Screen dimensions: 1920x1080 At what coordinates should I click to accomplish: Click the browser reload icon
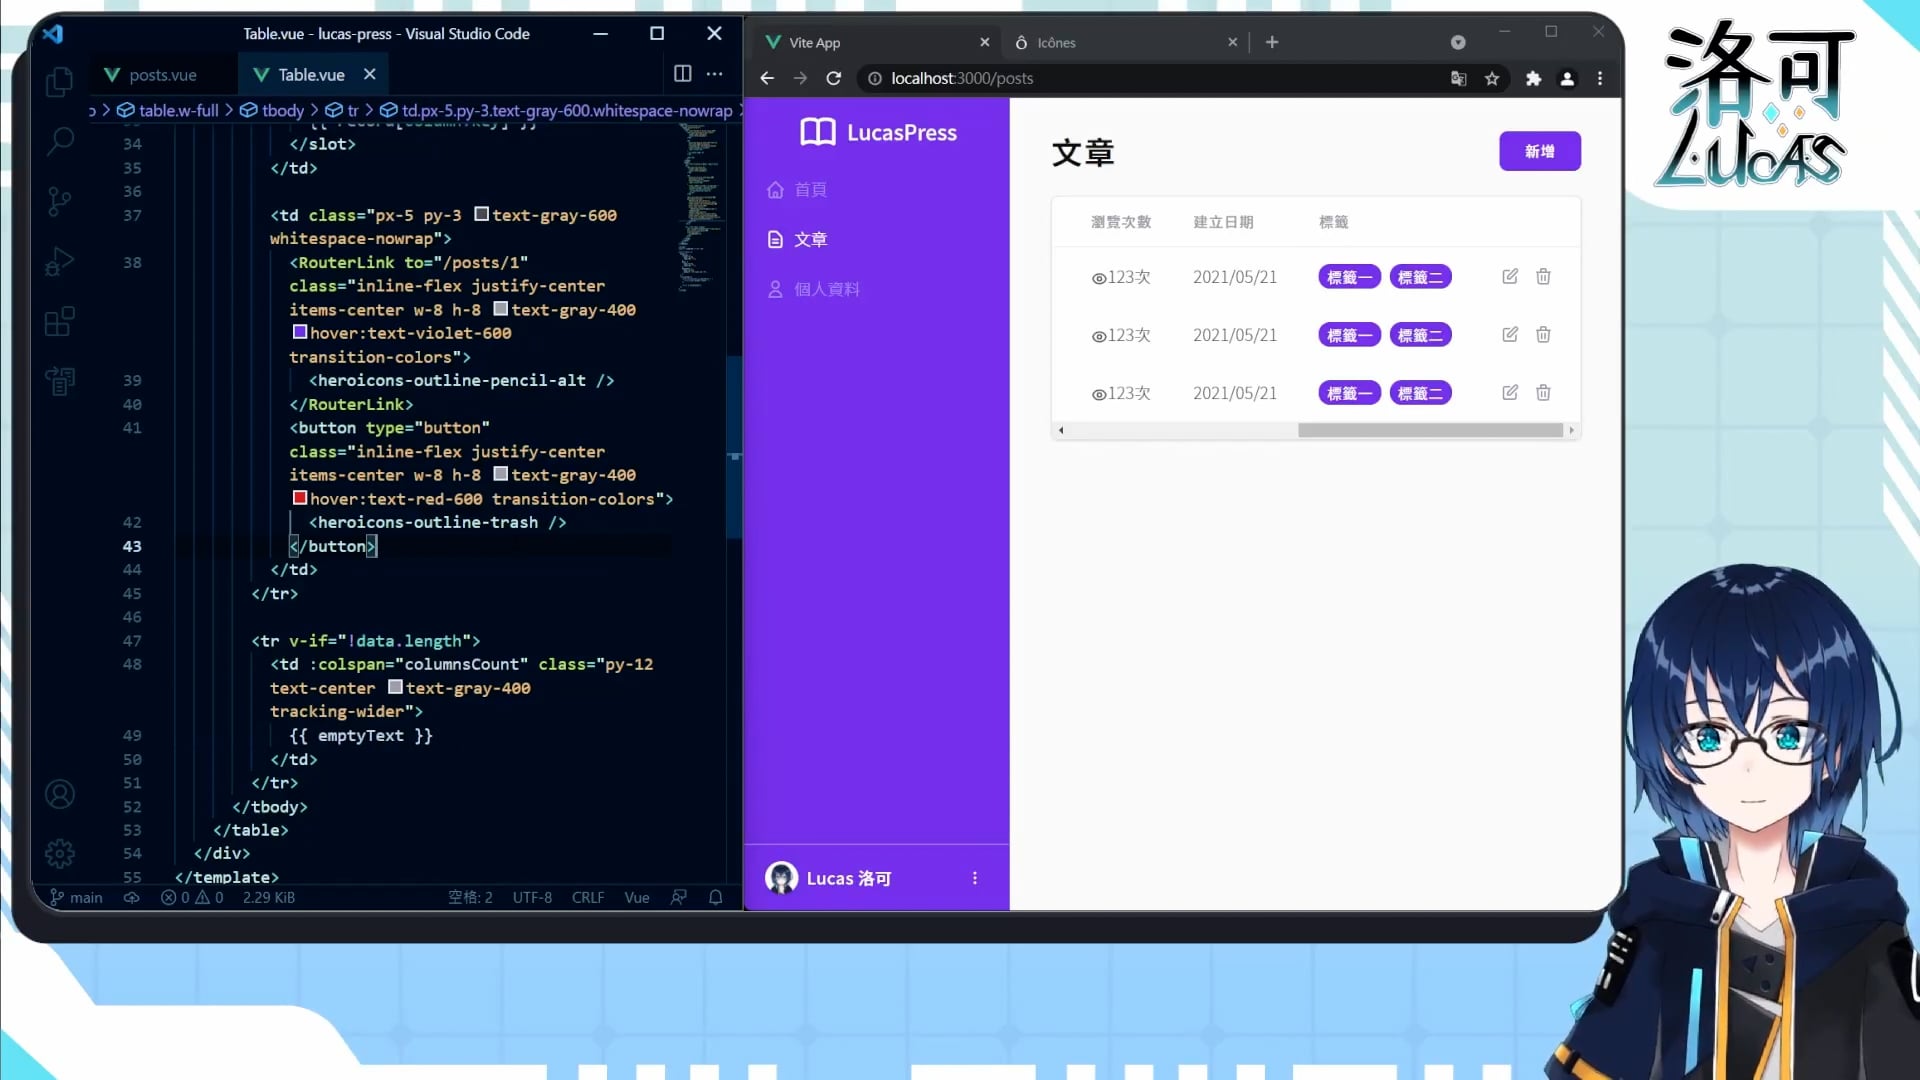[x=833, y=78]
